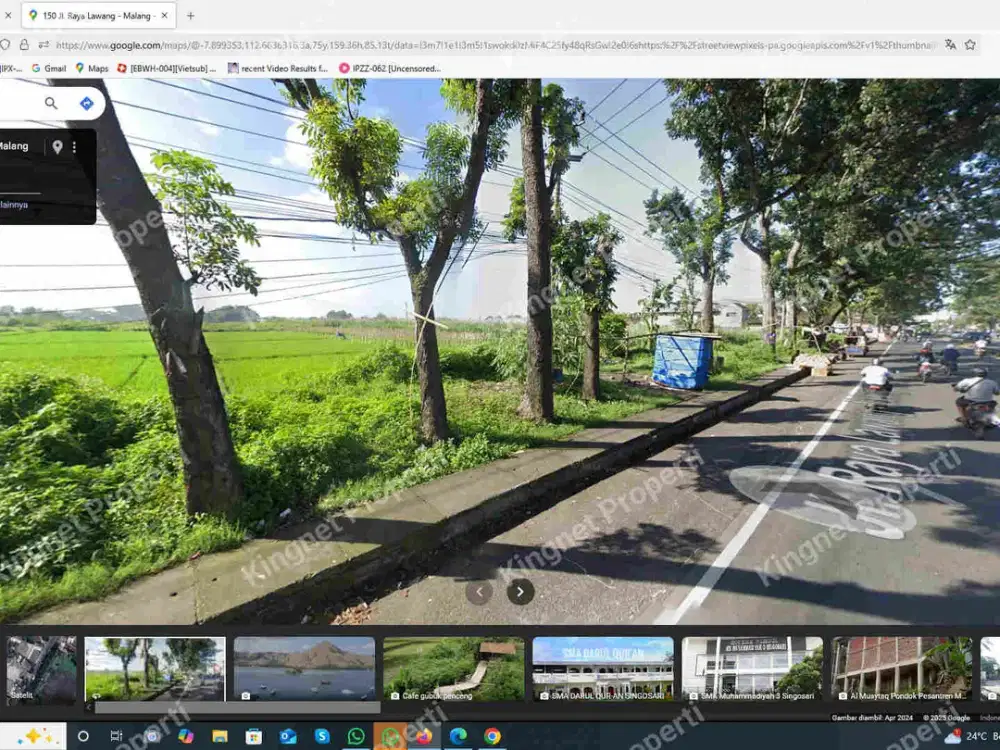Click the bookmark star in address bar
Image resolution: width=1000 pixels, height=750 pixels.
click(970, 45)
